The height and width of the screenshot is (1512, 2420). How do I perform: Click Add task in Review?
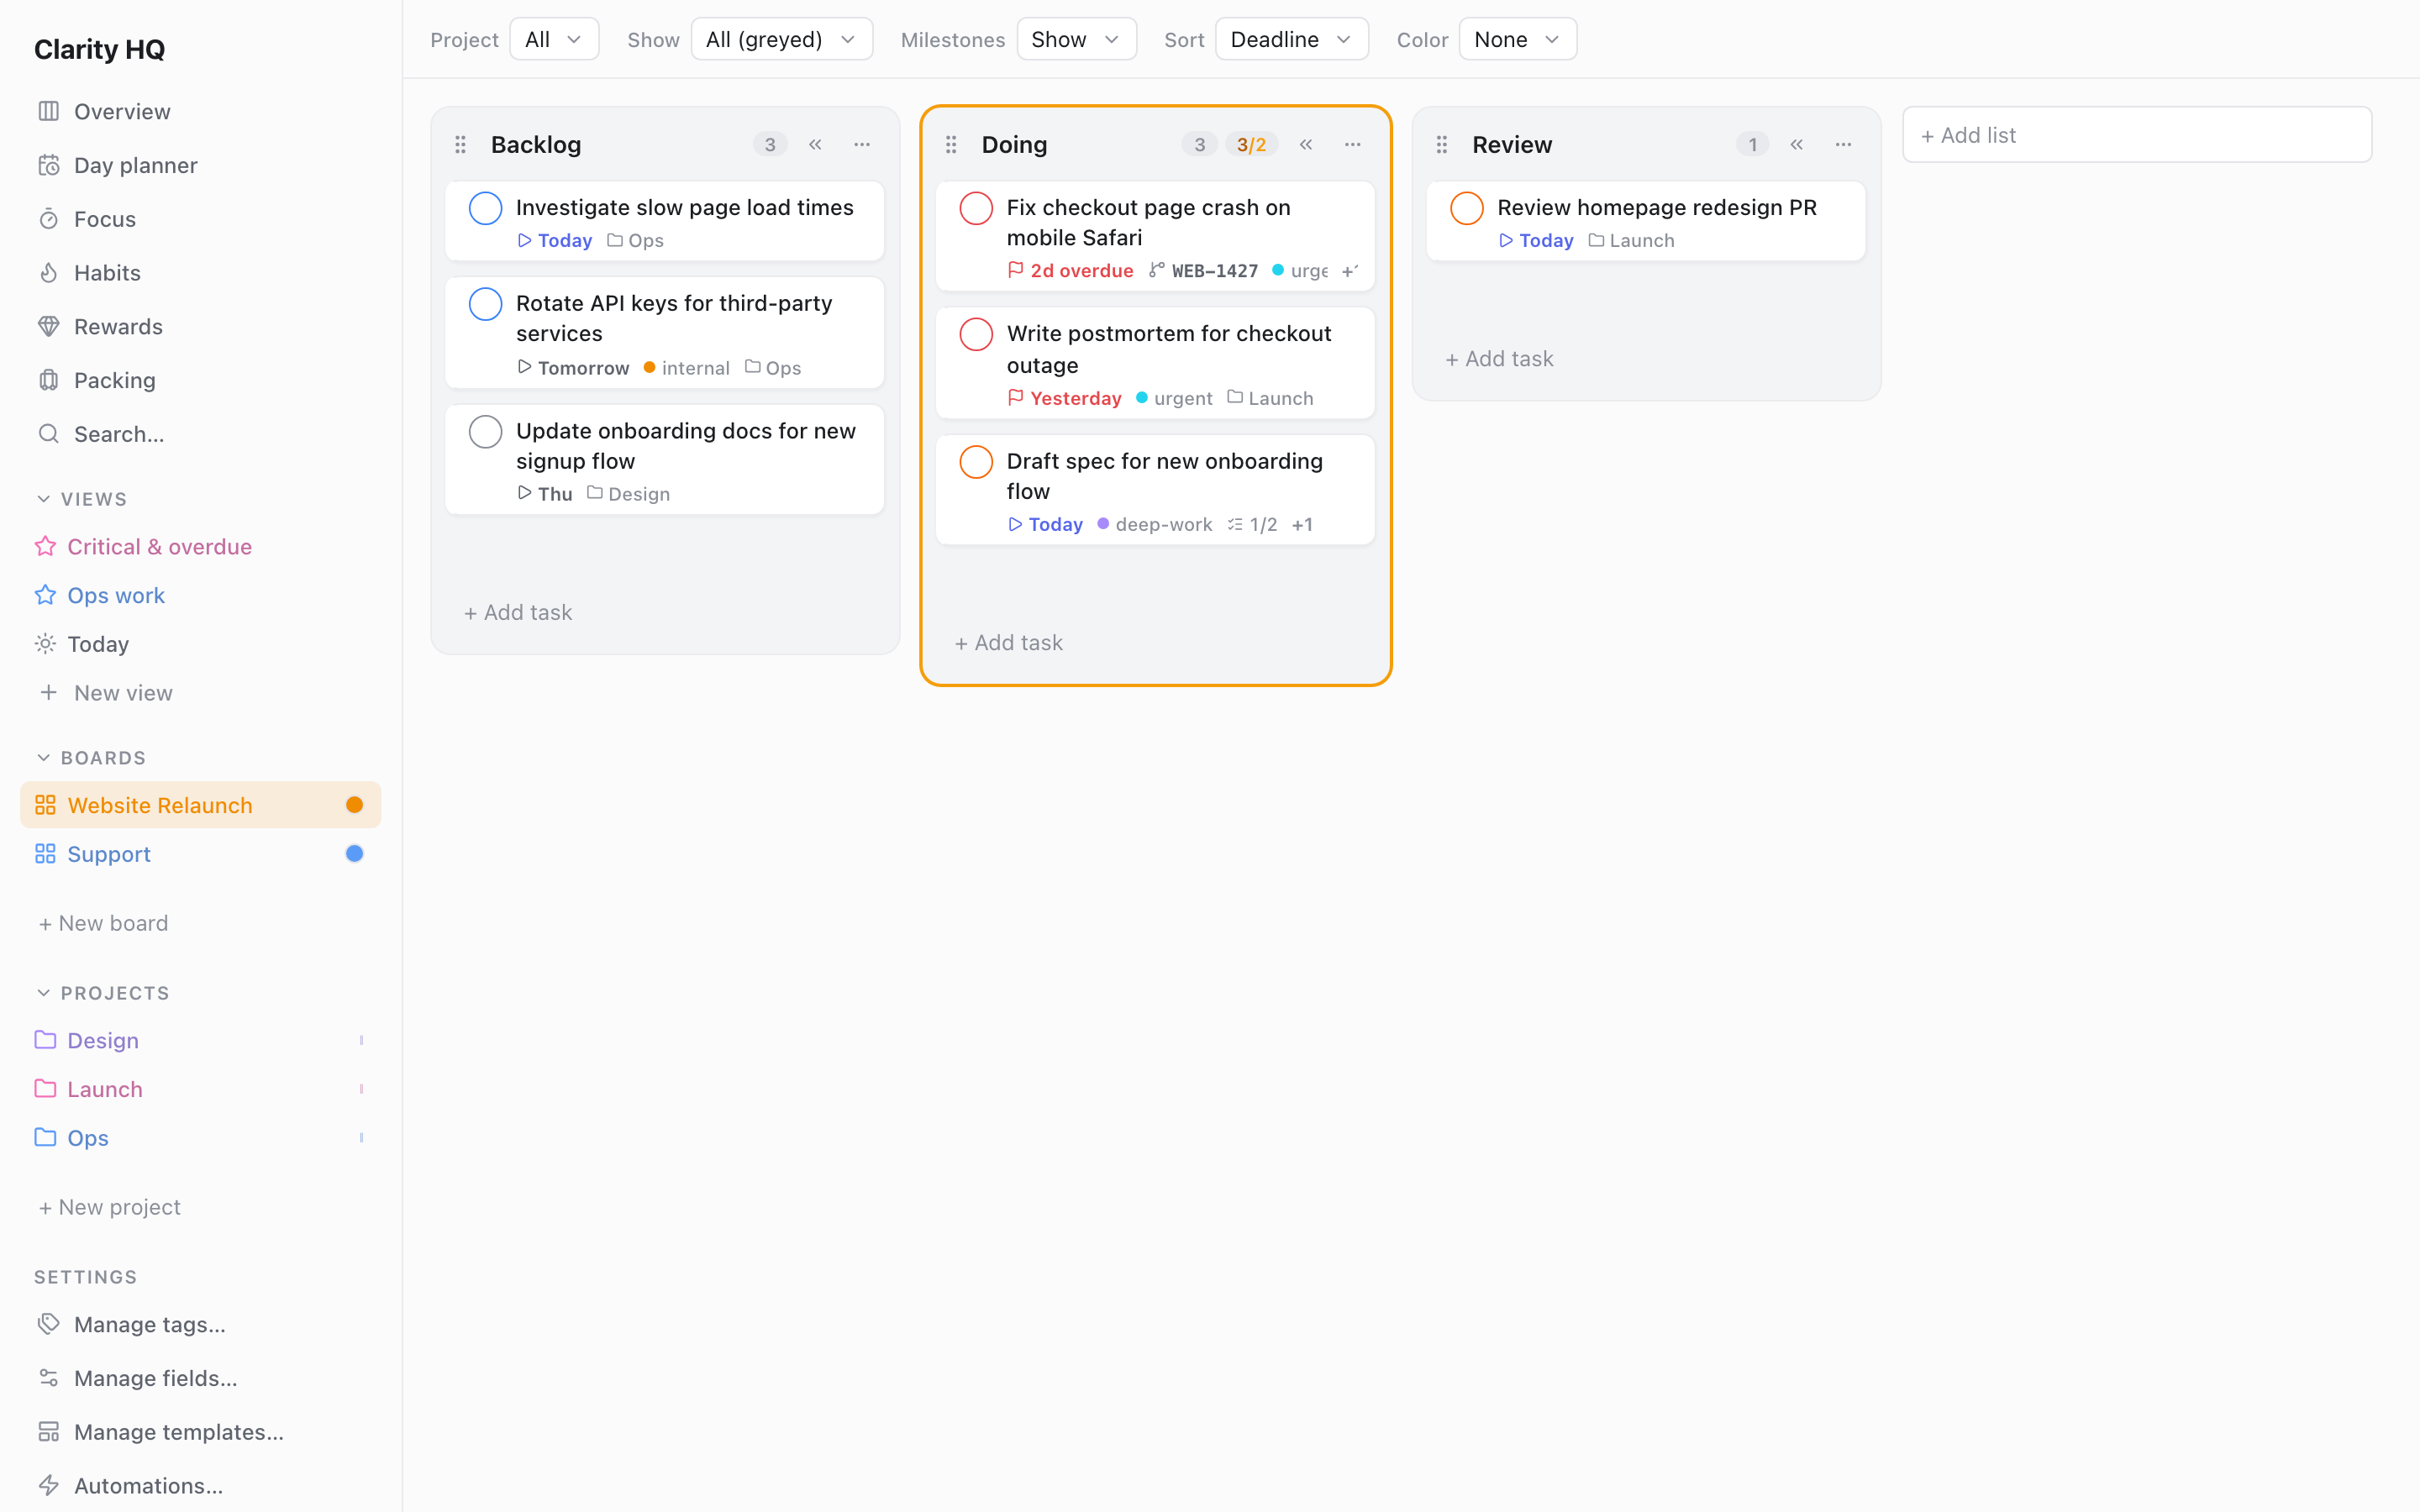[1499, 359]
